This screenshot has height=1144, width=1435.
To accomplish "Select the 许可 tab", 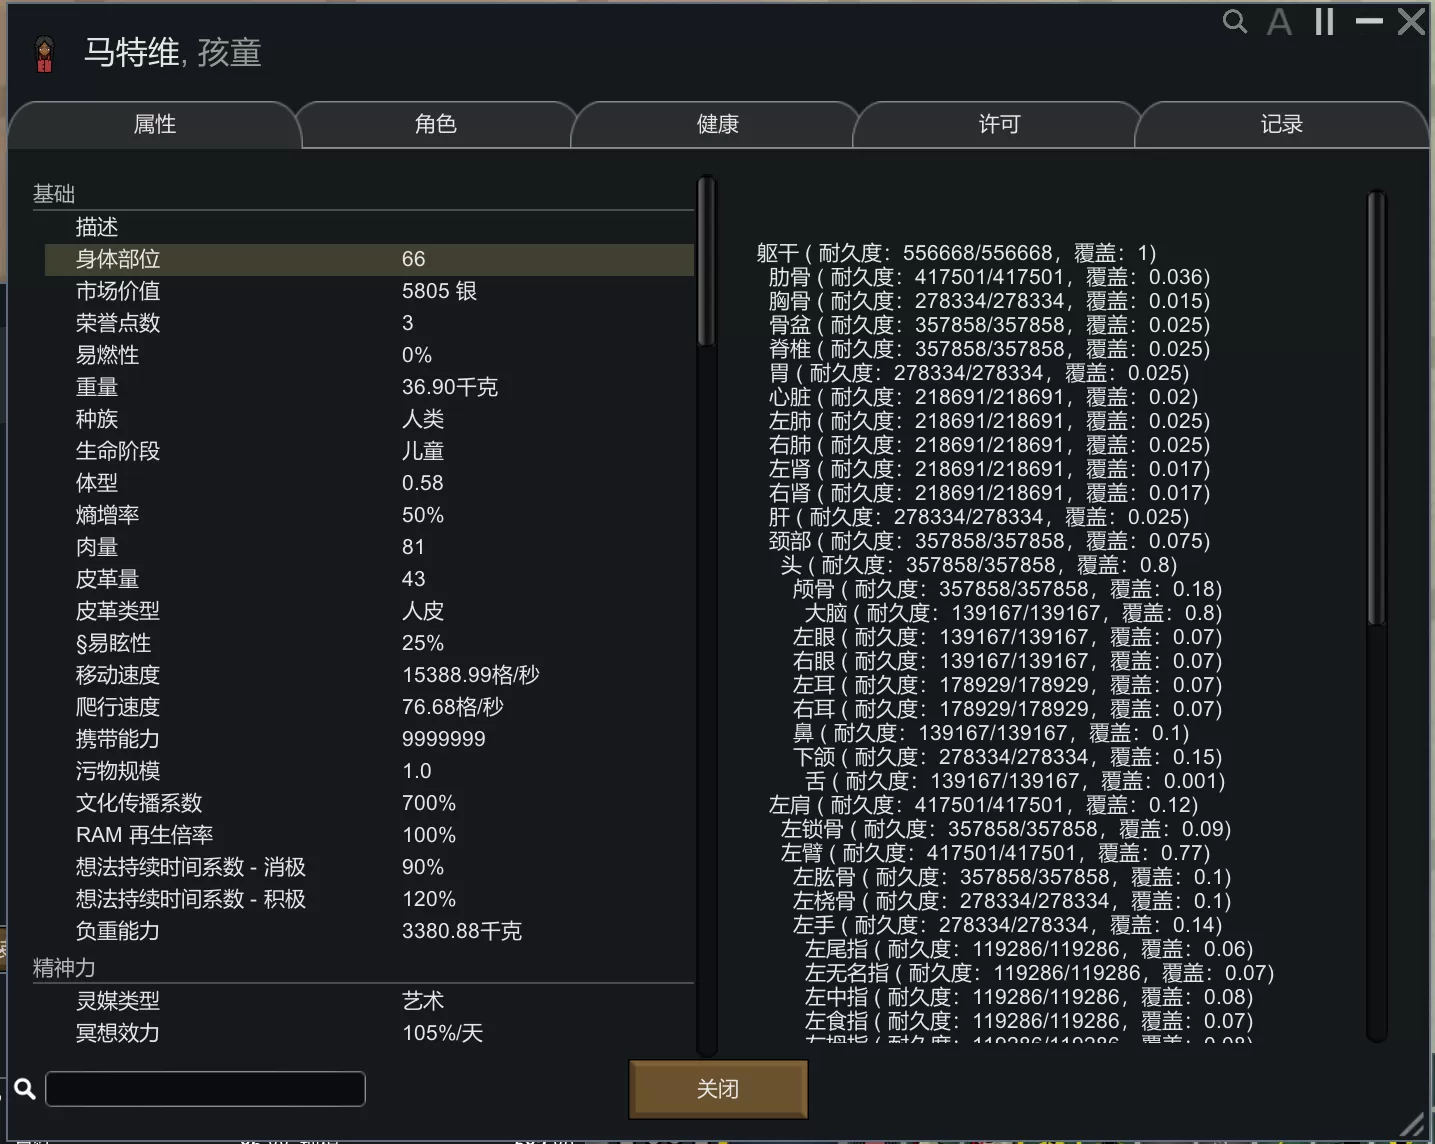I will tap(998, 125).
